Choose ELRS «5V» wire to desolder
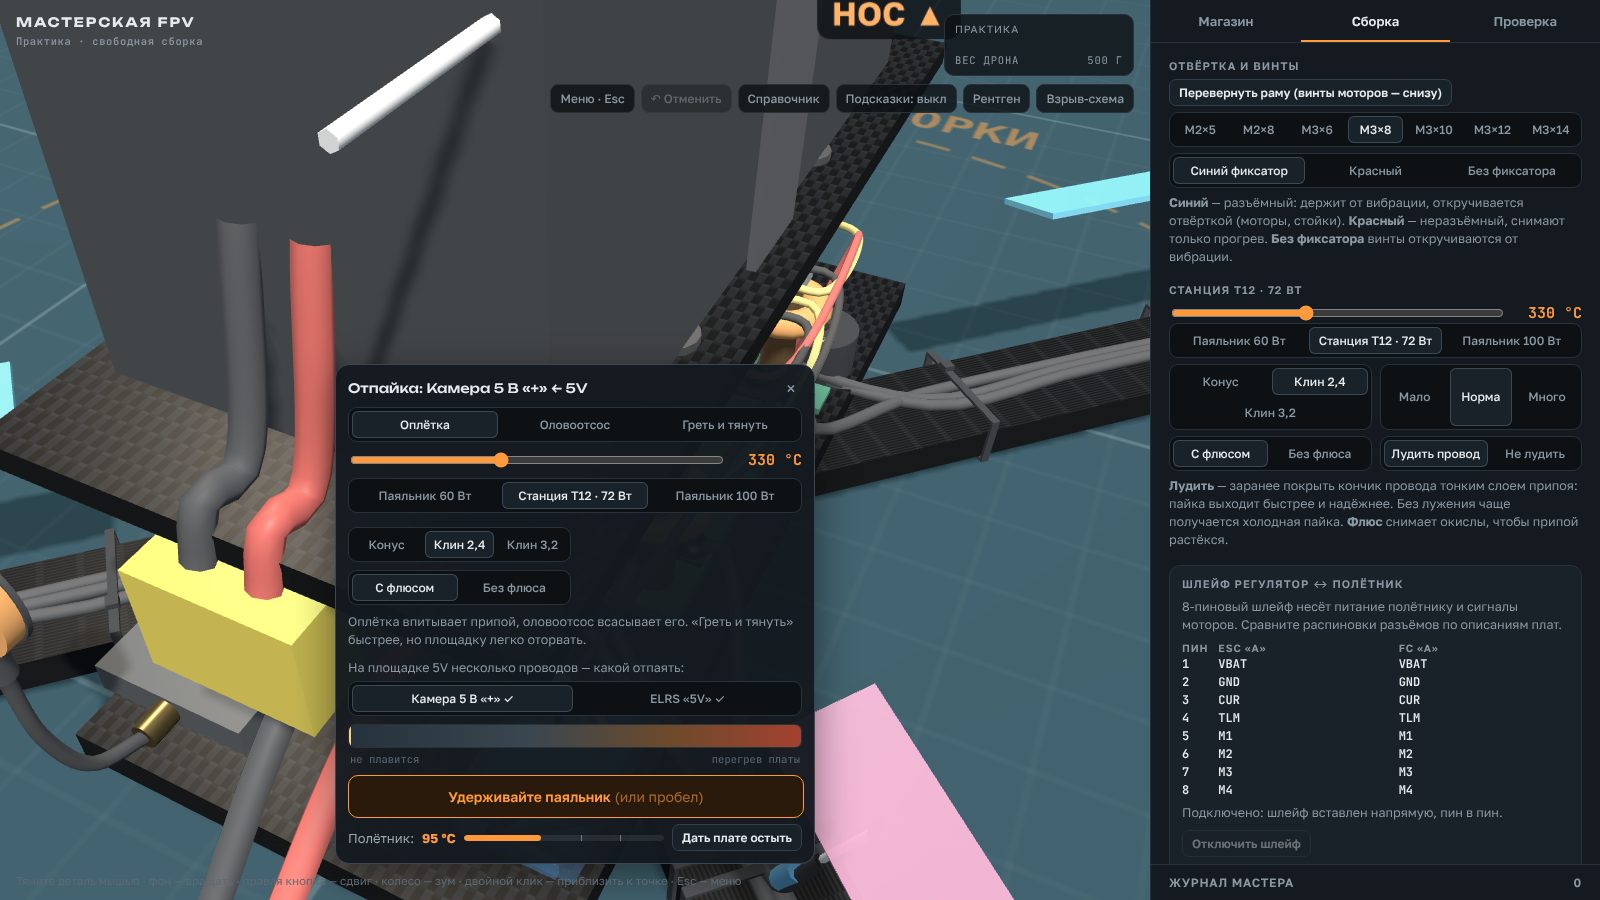1600x900 pixels. 687,699
